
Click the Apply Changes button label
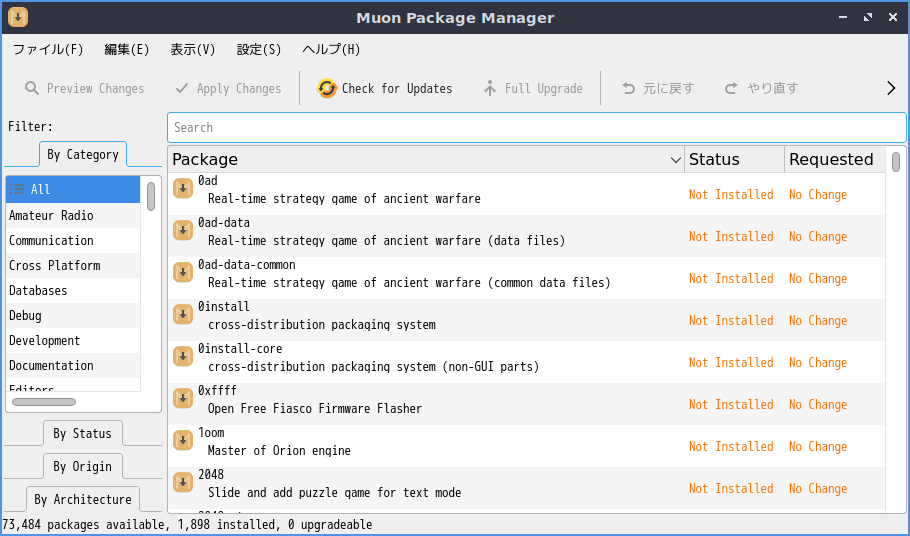click(x=239, y=88)
